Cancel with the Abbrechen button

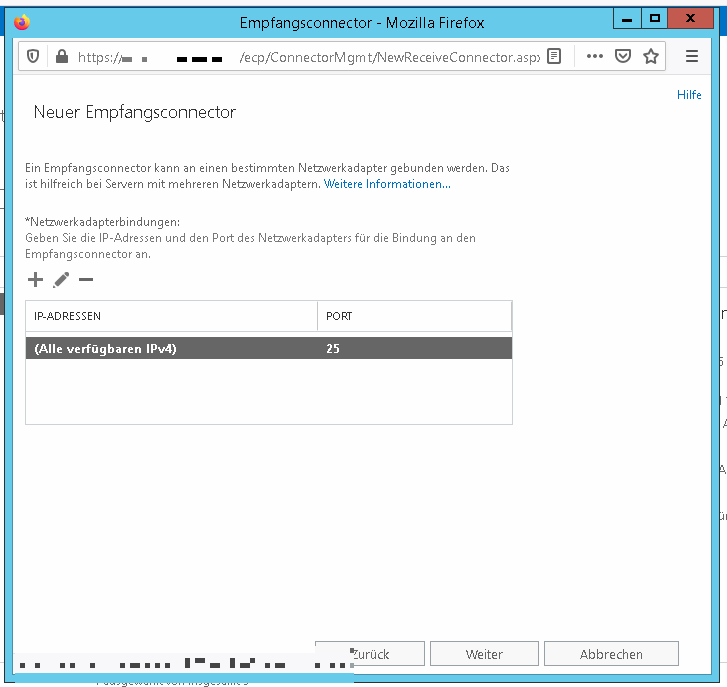[x=611, y=654]
